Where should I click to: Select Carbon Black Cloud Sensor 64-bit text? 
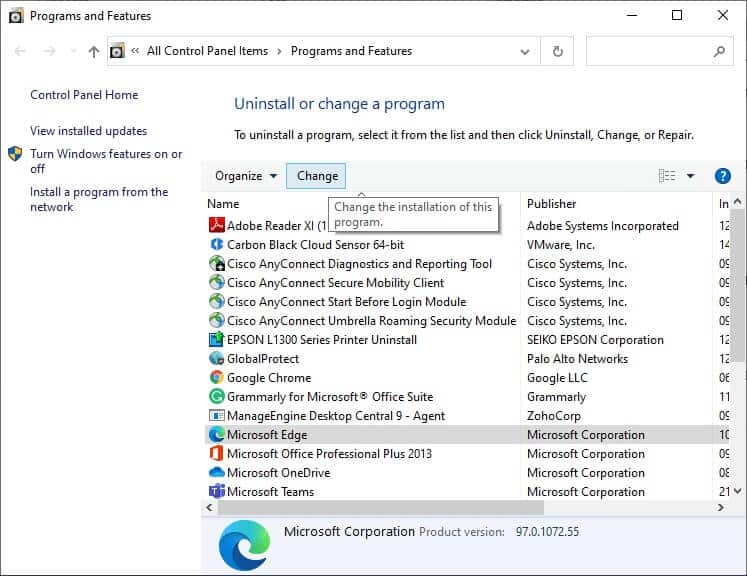(315, 245)
